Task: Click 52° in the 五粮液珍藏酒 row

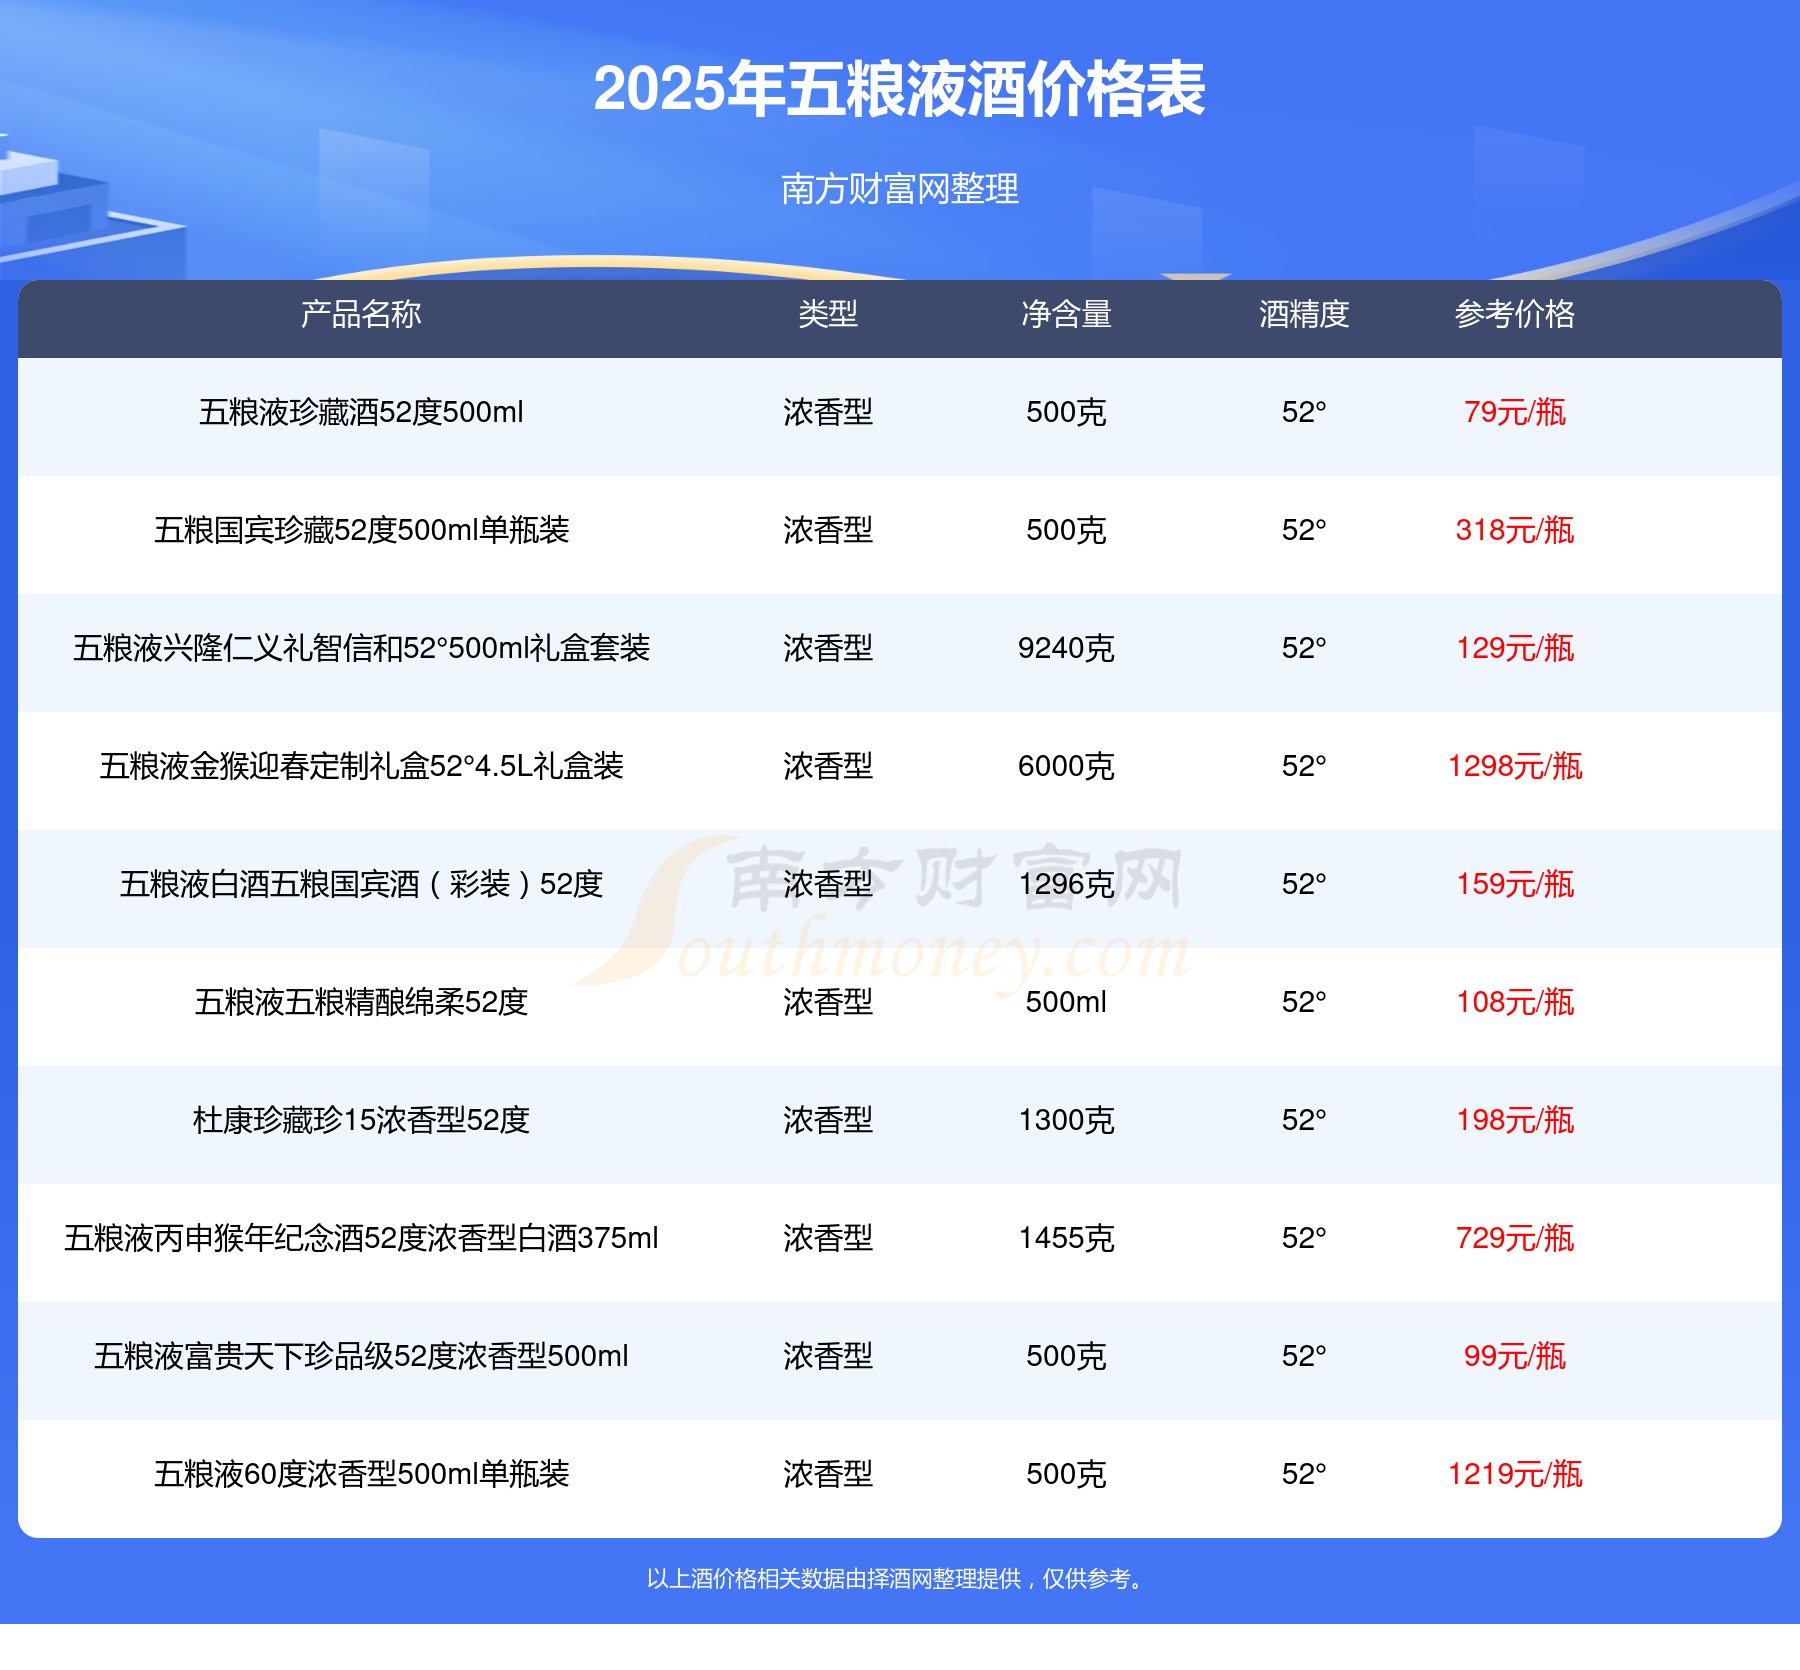Action: click(x=1304, y=412)
